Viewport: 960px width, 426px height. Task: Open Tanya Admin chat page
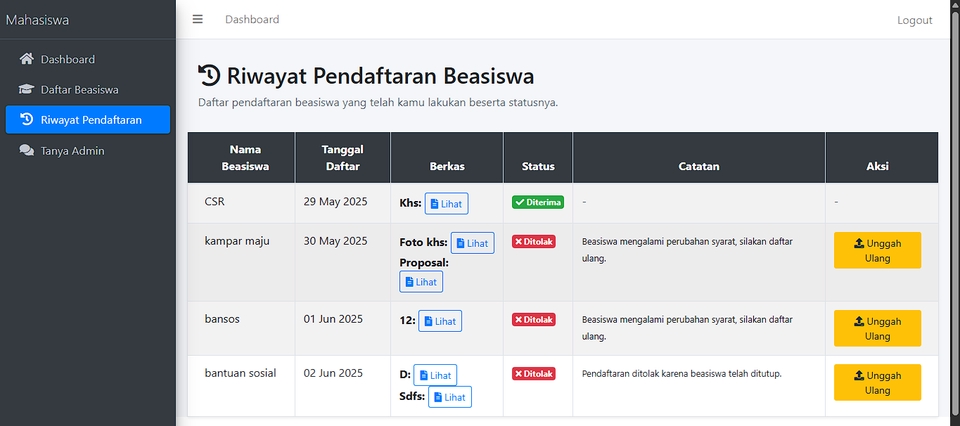click(72, 151)
